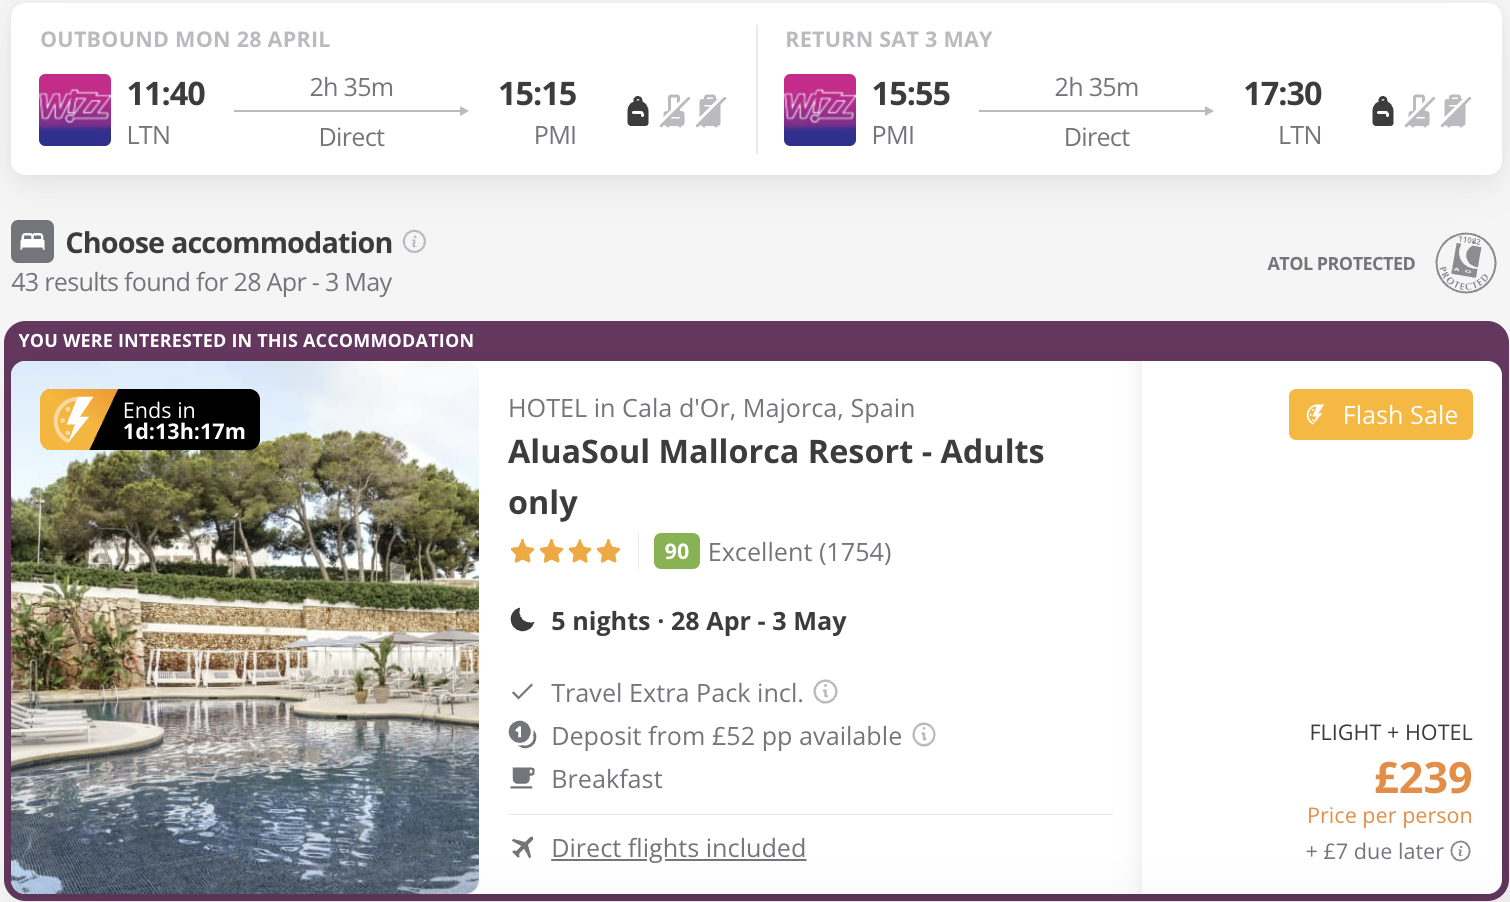The image size is (1510, 902).
Task: Show info for £7 due later
Action: tap(1461, 851)
